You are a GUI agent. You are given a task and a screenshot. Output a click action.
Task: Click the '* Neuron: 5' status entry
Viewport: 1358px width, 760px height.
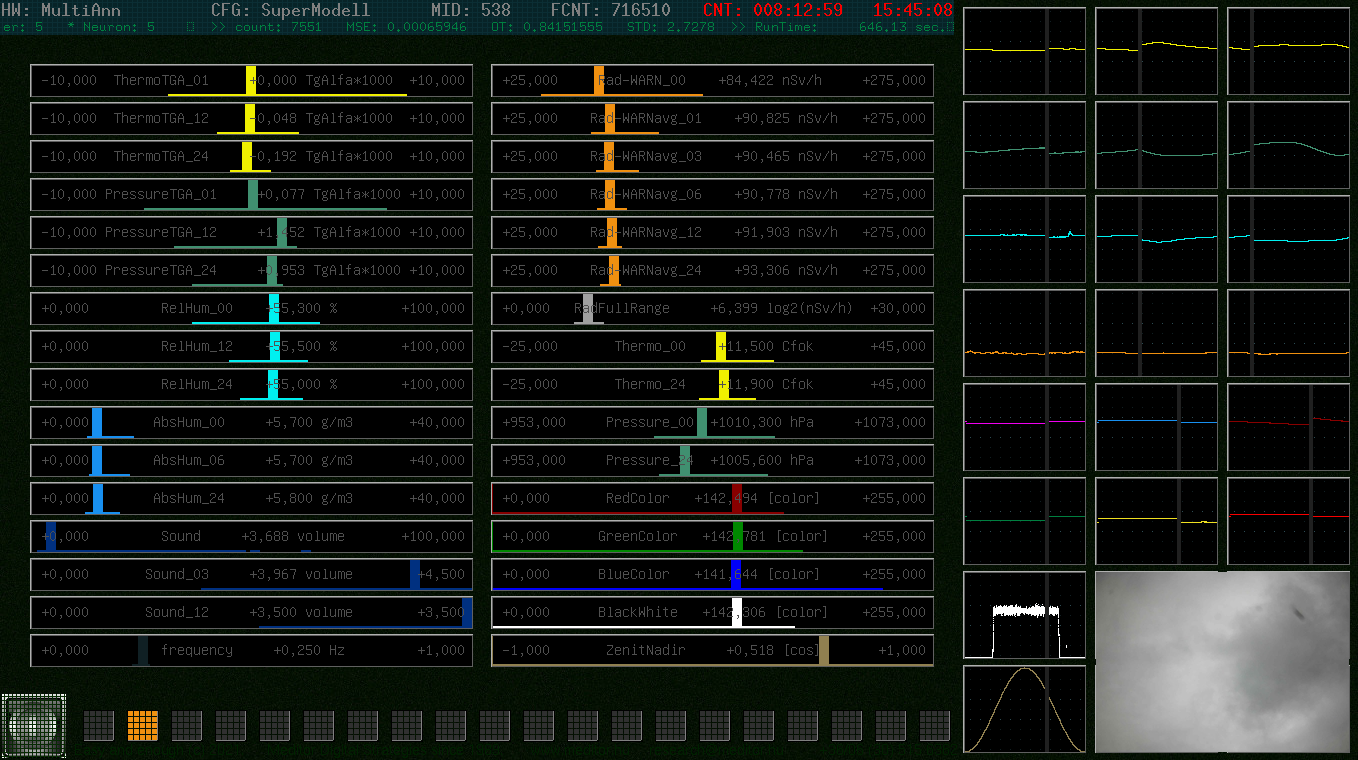pyautogui.click(x=111, y=27)
